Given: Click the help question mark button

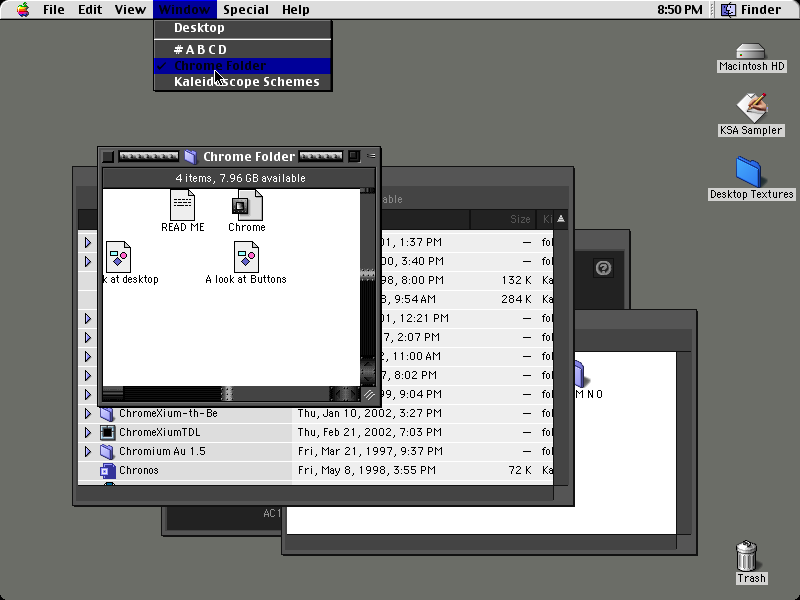Looking at the screenshot, I should [603, 268].
